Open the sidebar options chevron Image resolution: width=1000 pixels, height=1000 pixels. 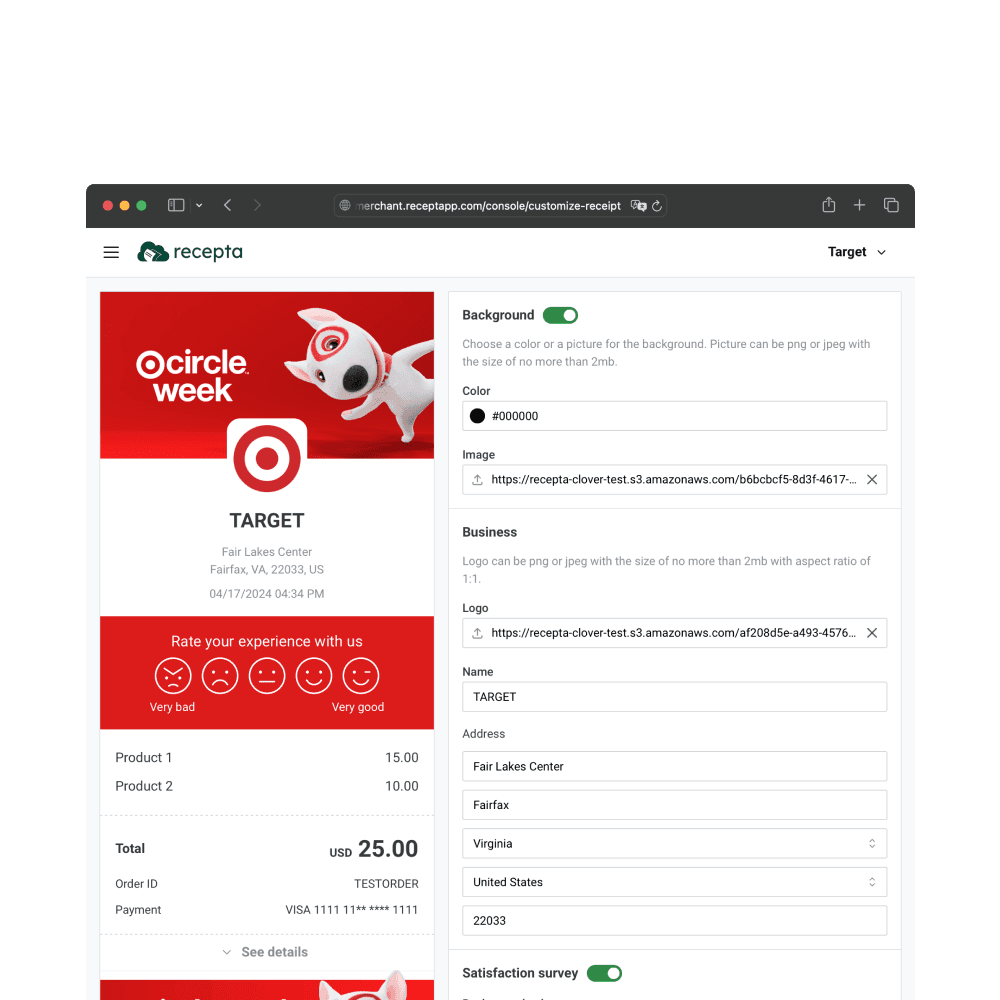click(199, 205)
